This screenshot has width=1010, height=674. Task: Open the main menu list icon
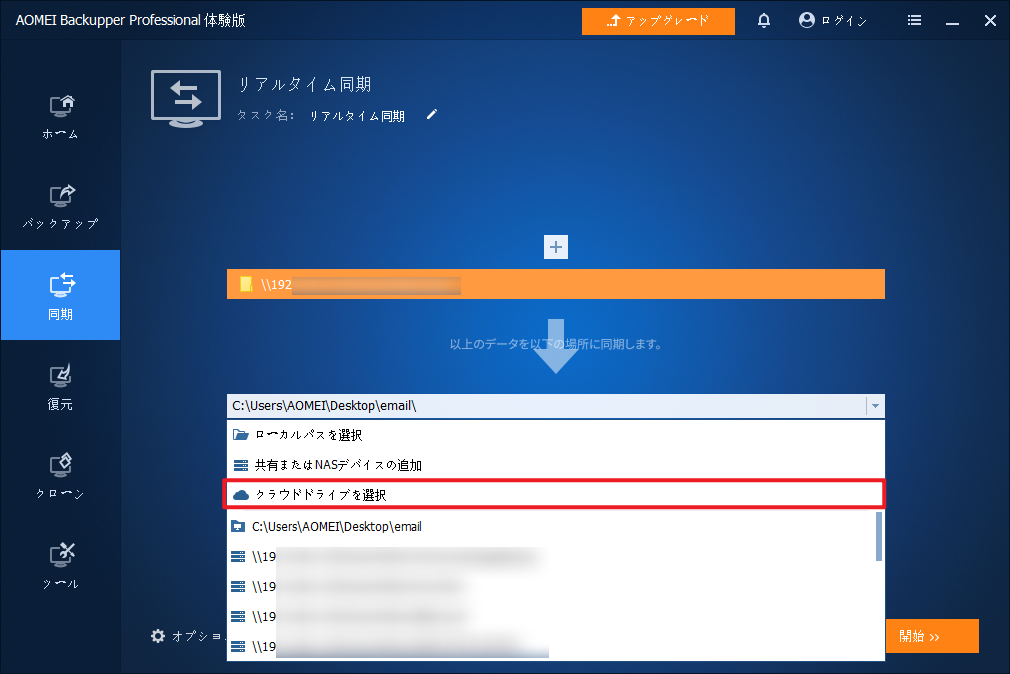pyautogui.click(x=914, y=21)
